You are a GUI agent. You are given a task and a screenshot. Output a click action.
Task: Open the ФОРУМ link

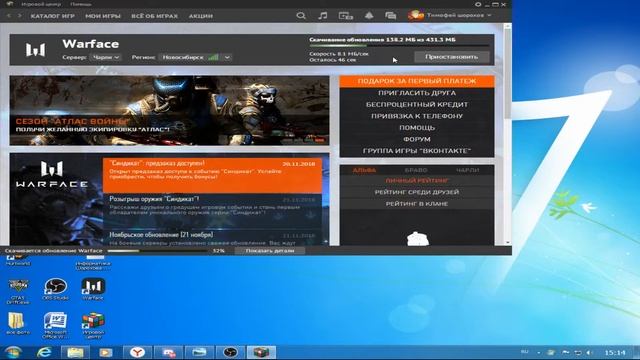coord(417,139)
